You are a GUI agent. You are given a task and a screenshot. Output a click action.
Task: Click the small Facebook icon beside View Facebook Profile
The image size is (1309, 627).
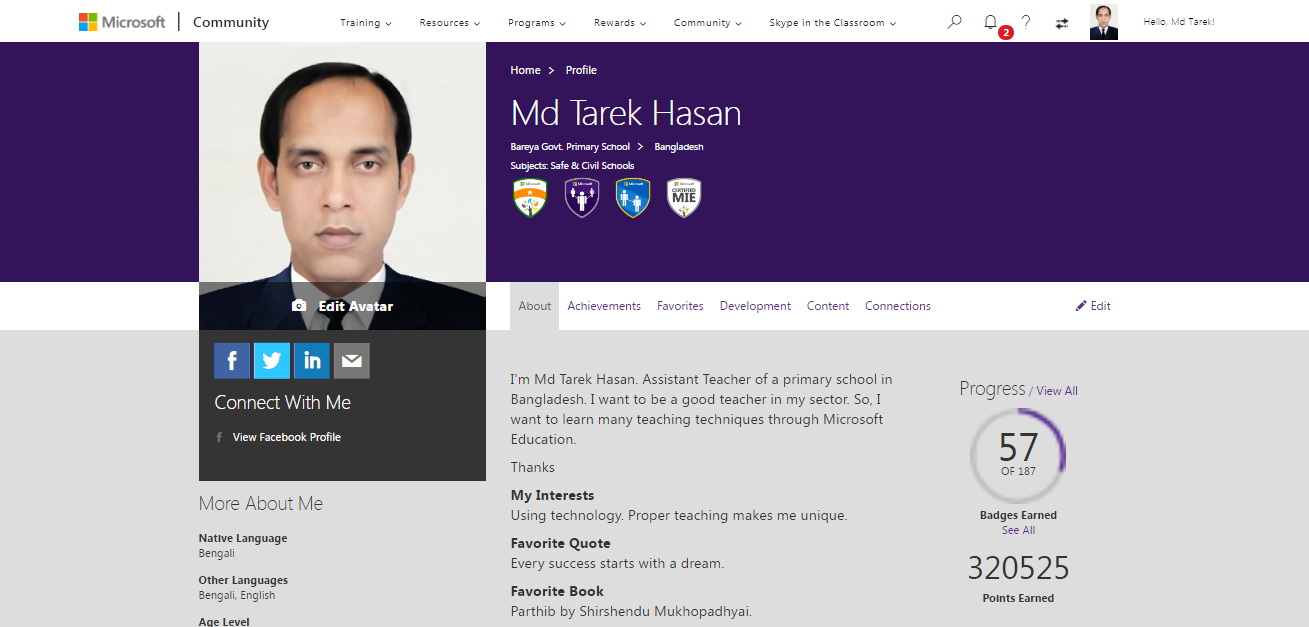click(219, 437)
